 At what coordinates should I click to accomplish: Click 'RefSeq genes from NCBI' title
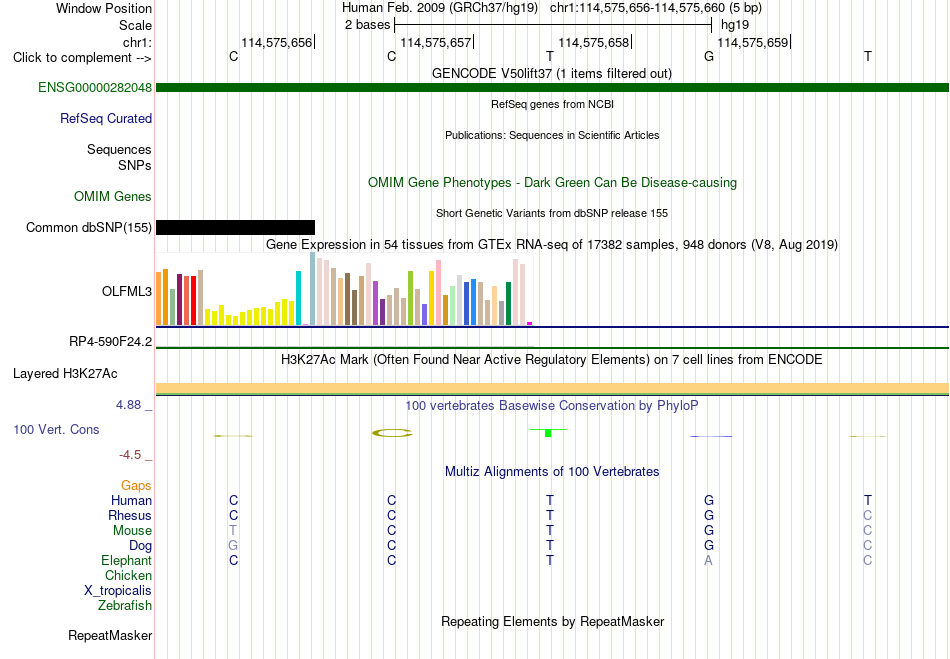(x=552, y=104)
